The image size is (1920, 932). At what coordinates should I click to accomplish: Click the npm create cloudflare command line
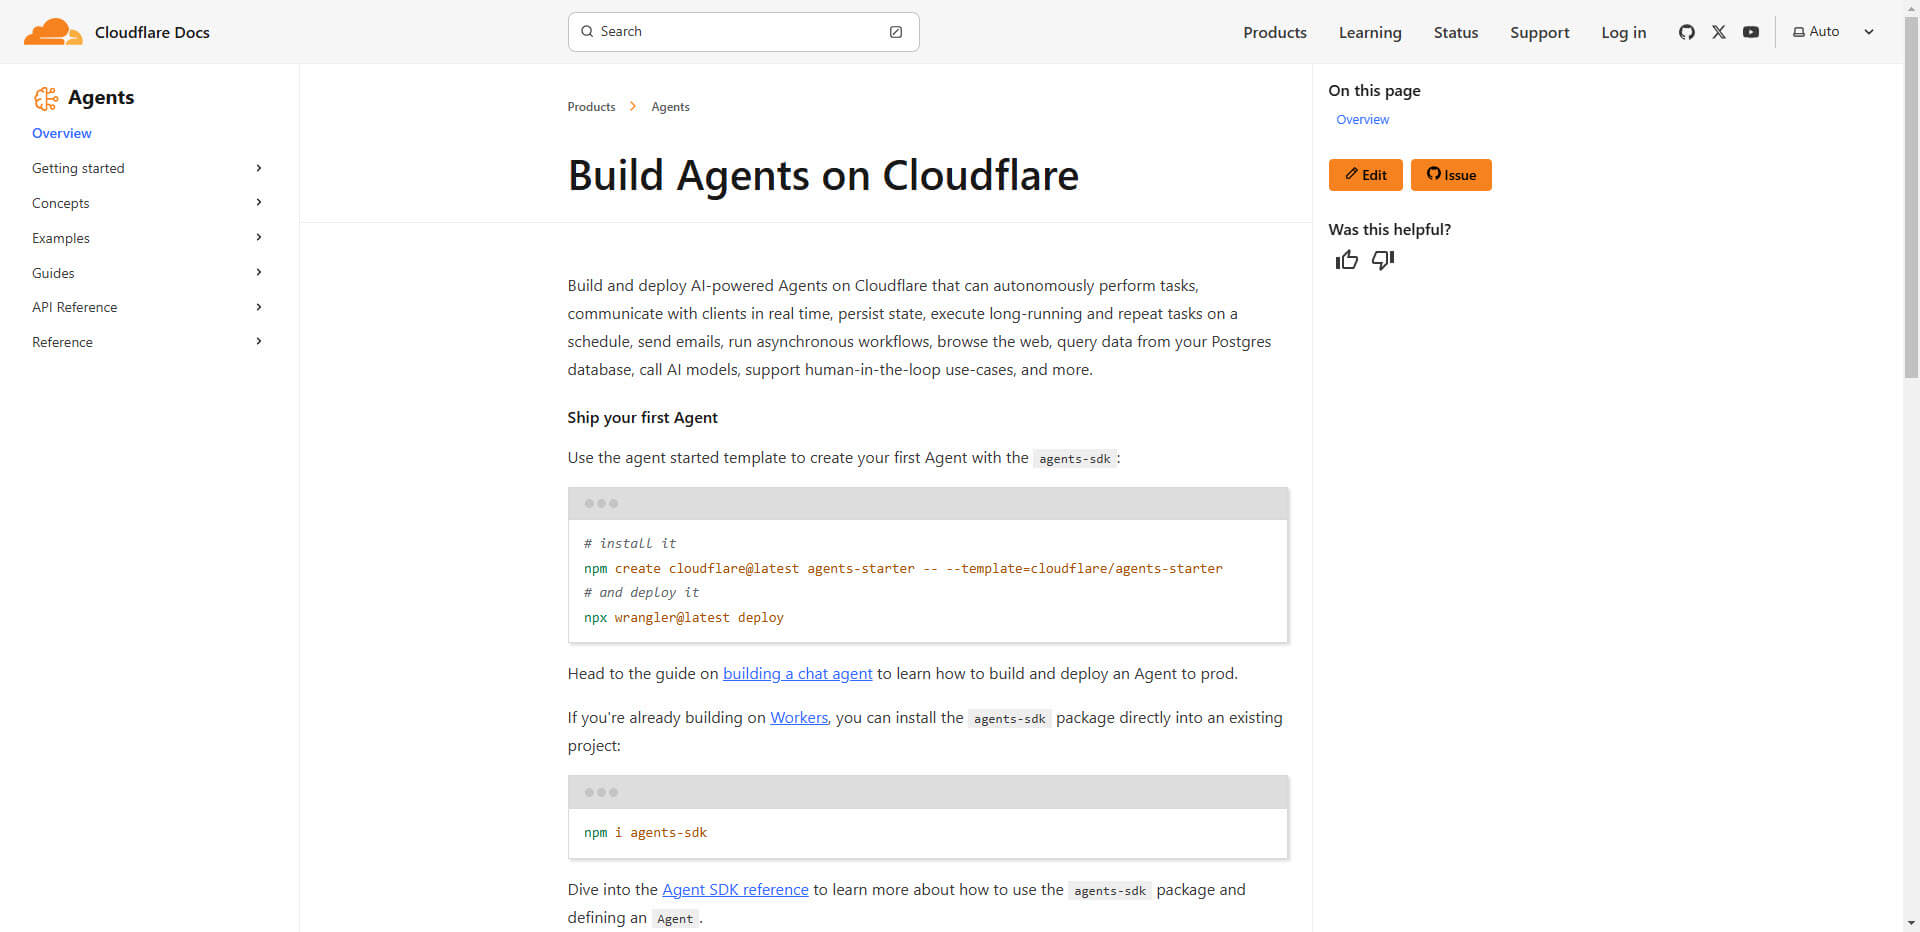pyautogui.click(x=903, y=568)
